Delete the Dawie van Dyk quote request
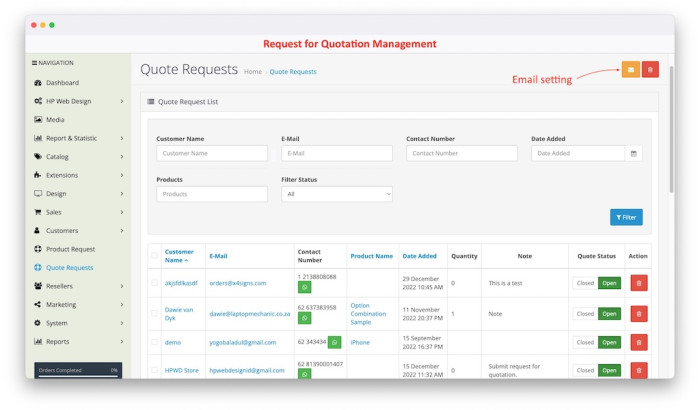Viewport: 700px width, 410px height. (639, 314)
